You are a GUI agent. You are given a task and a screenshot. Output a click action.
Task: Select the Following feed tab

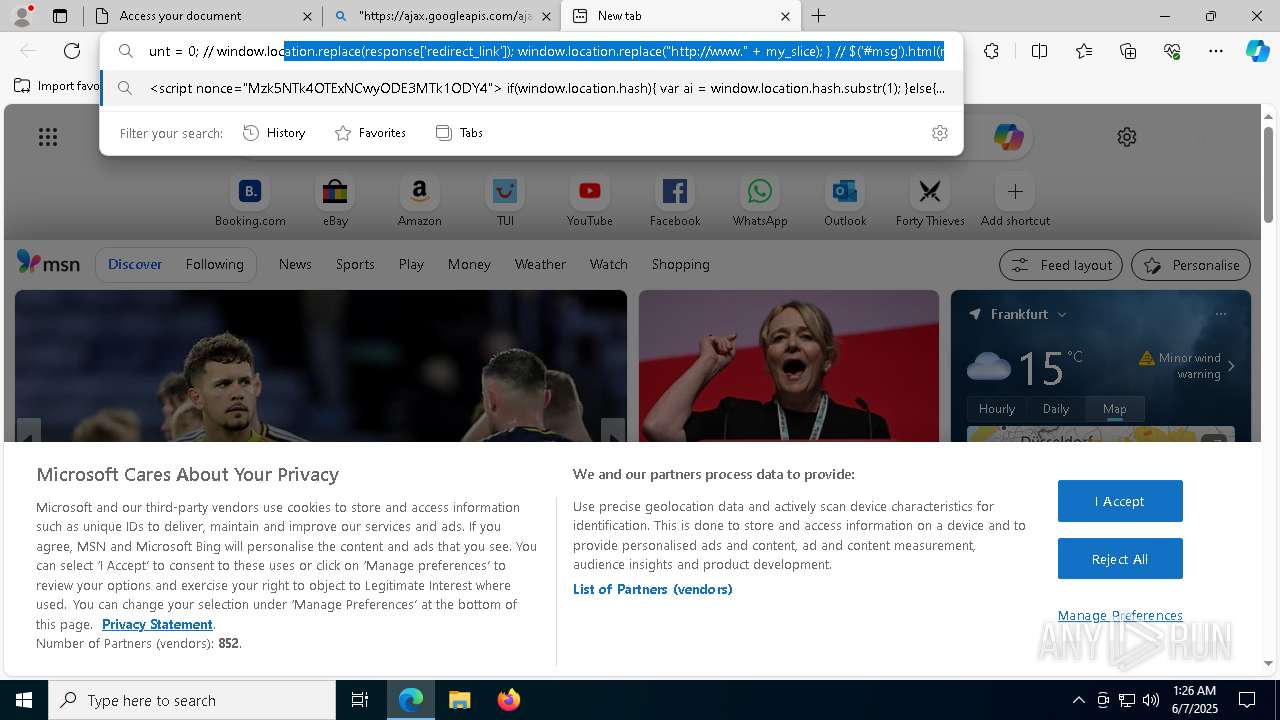pyautogui.click(x=215, y=264)
